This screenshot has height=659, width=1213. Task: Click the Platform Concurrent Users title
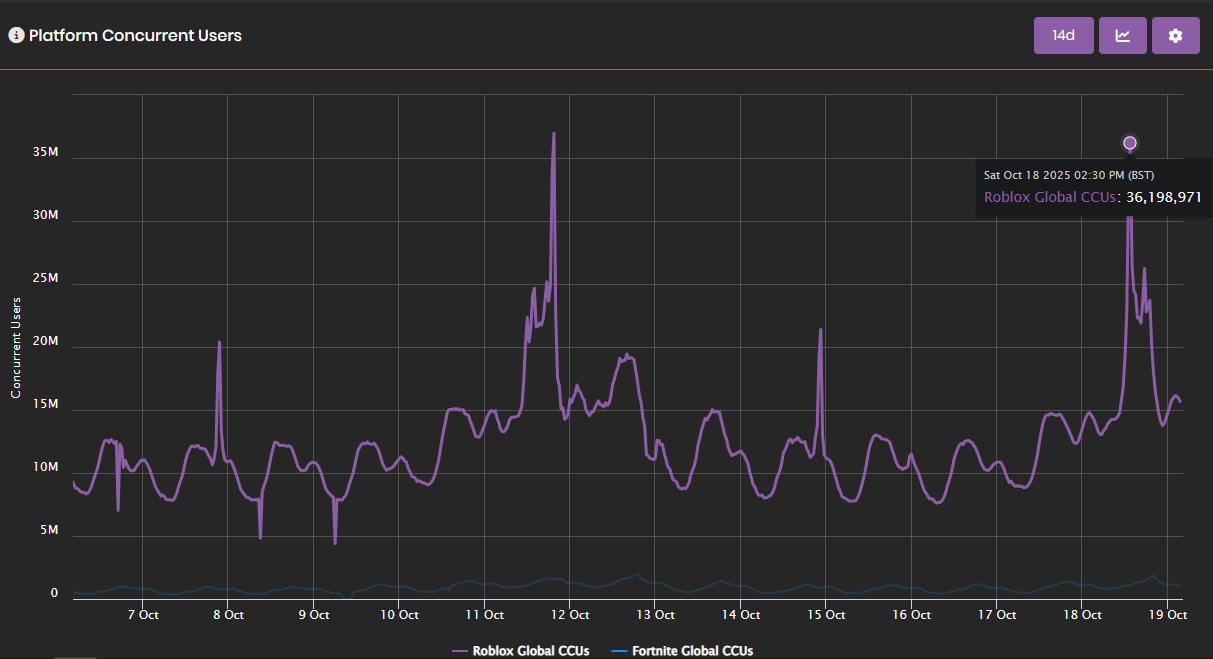click(x=135, y=35)
